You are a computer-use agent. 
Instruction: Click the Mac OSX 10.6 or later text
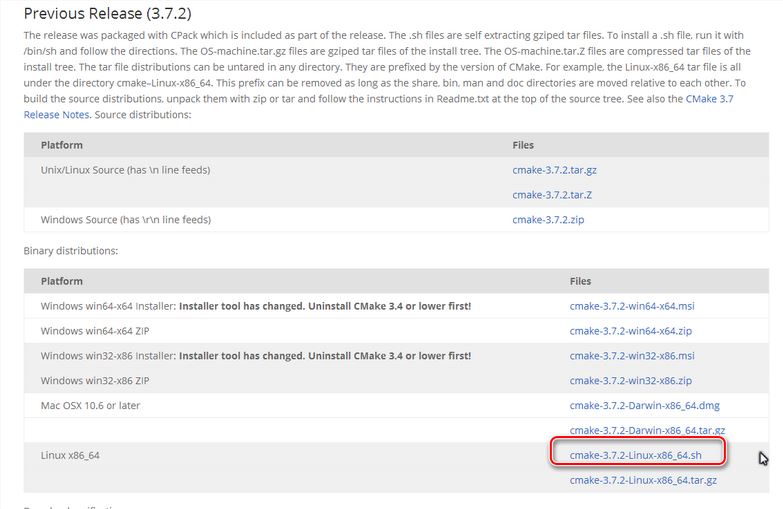point(90,406)
